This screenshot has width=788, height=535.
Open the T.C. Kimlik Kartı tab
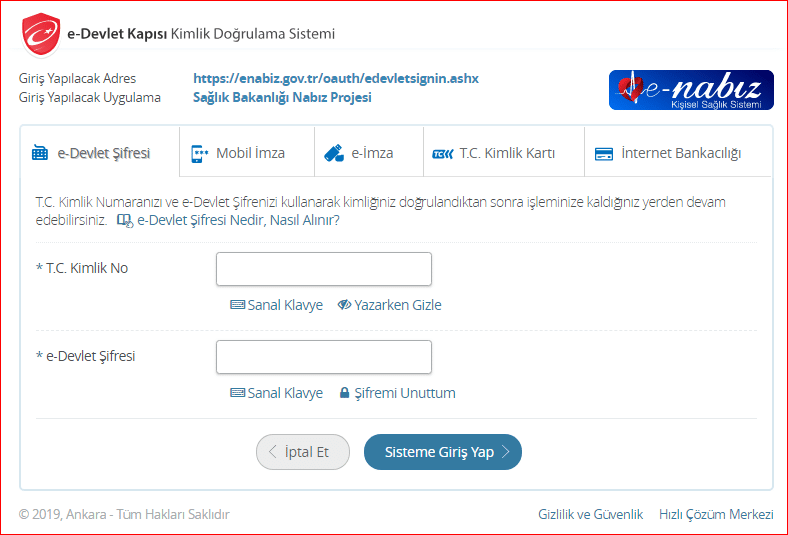pyautogui.click(x=504, y=152)
